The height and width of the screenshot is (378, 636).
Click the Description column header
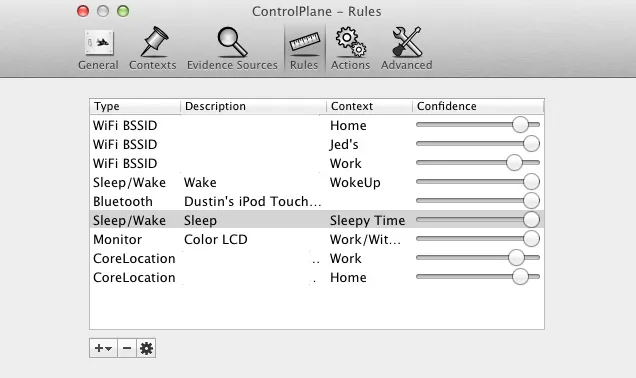coord(254,106)
